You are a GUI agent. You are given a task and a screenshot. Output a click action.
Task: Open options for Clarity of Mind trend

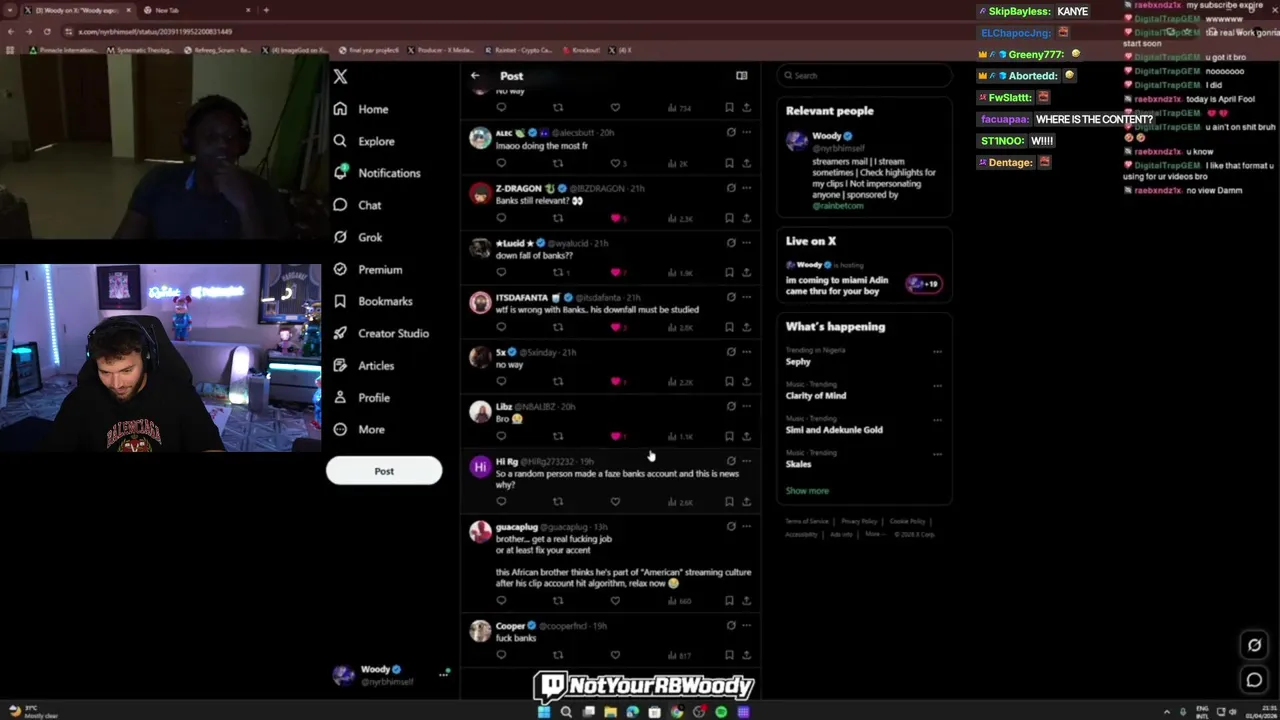[x=937, y=385]
